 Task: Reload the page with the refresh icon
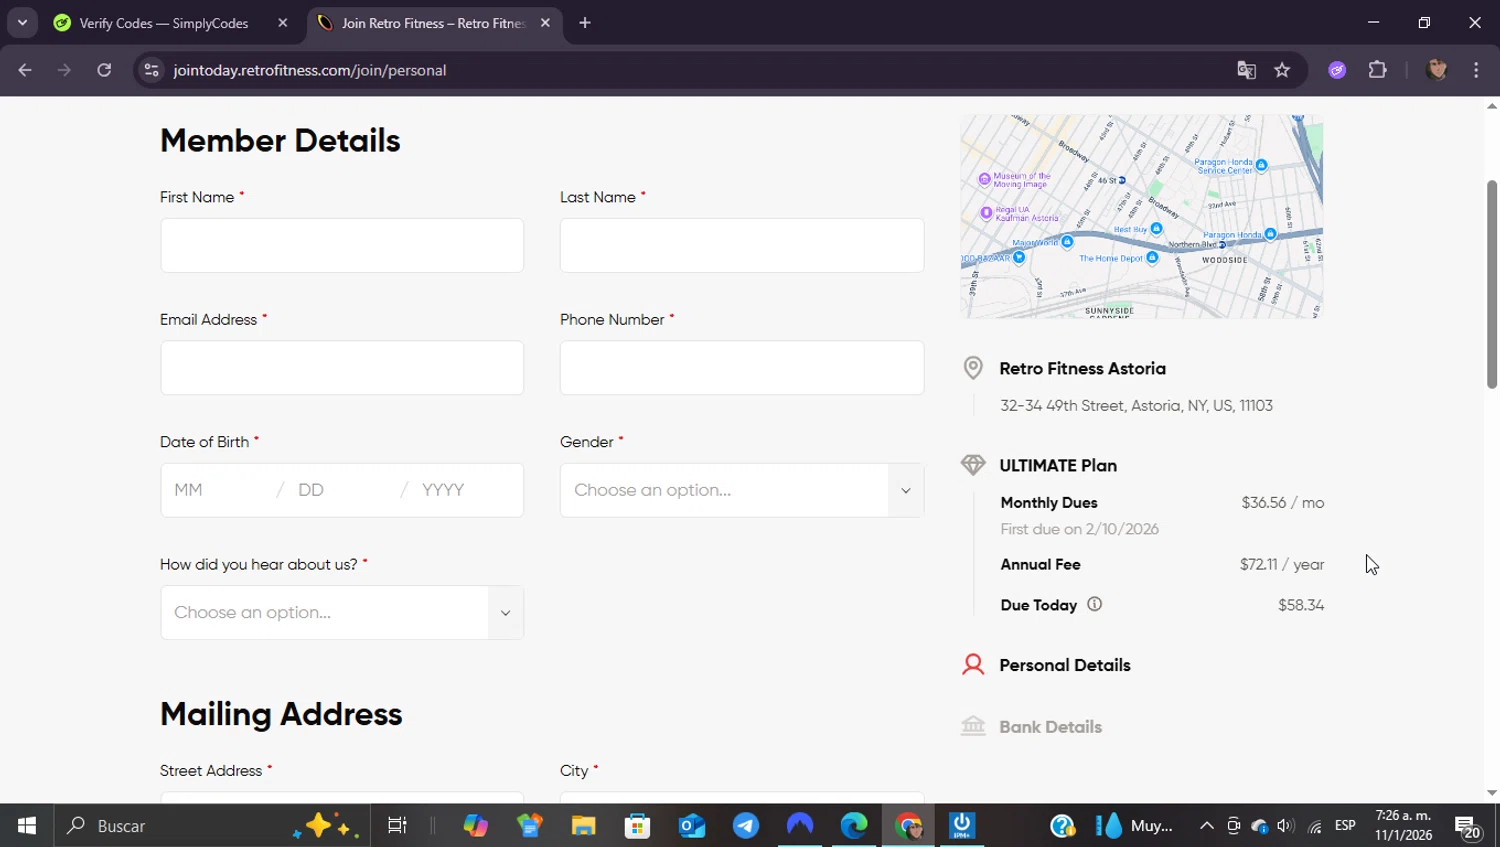[104, 70]
